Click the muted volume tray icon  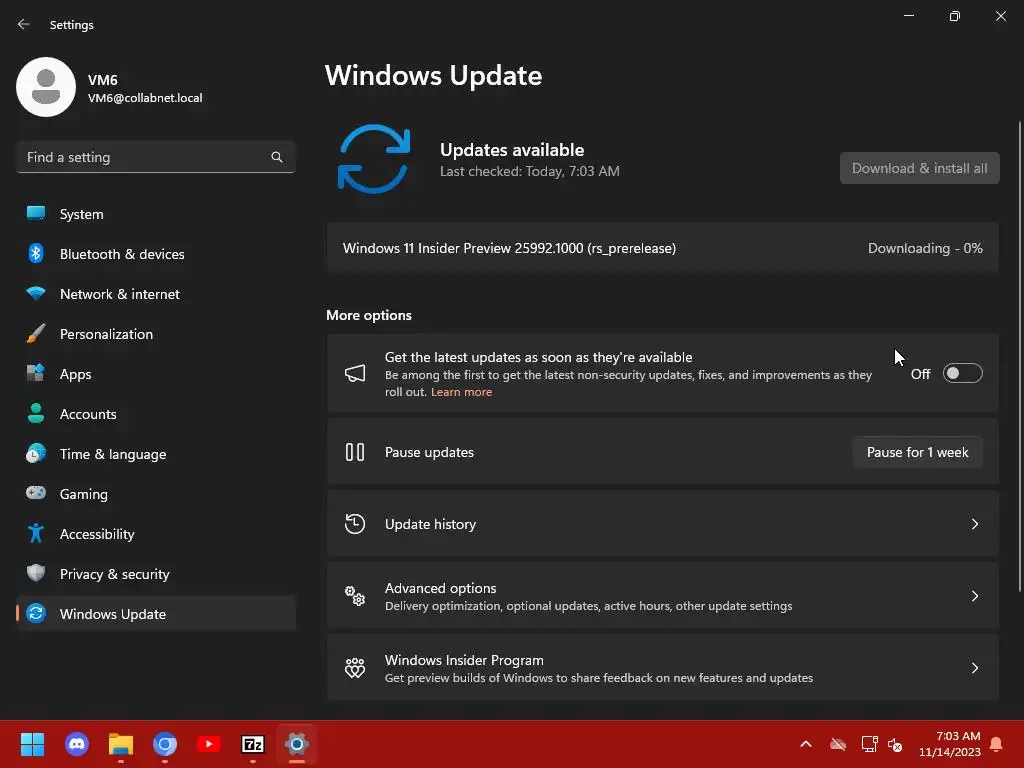pyautogui.click(x=895, y=744)
